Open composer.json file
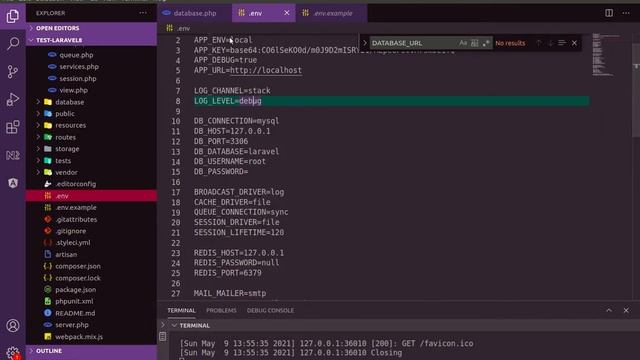This screenshot has height=360, width=640. pos(78,266)
